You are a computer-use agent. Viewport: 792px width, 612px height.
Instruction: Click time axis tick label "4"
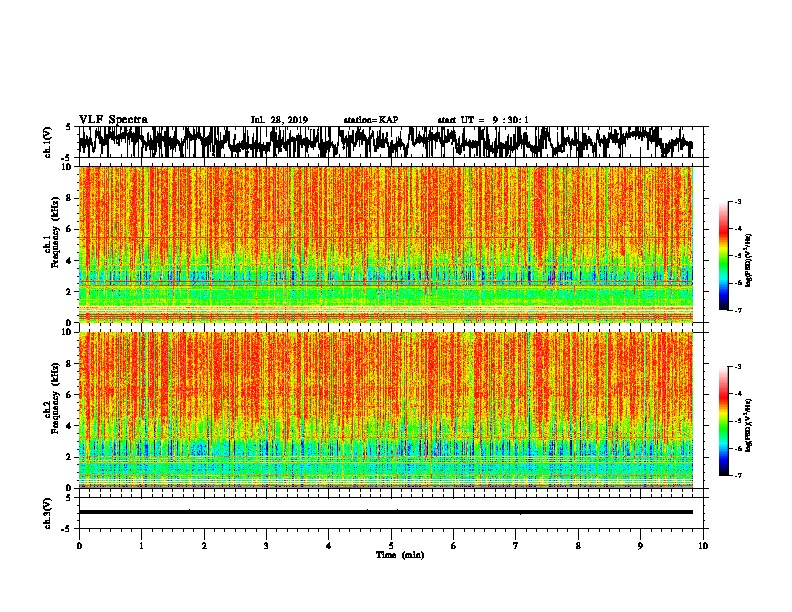tap(329, 546)
